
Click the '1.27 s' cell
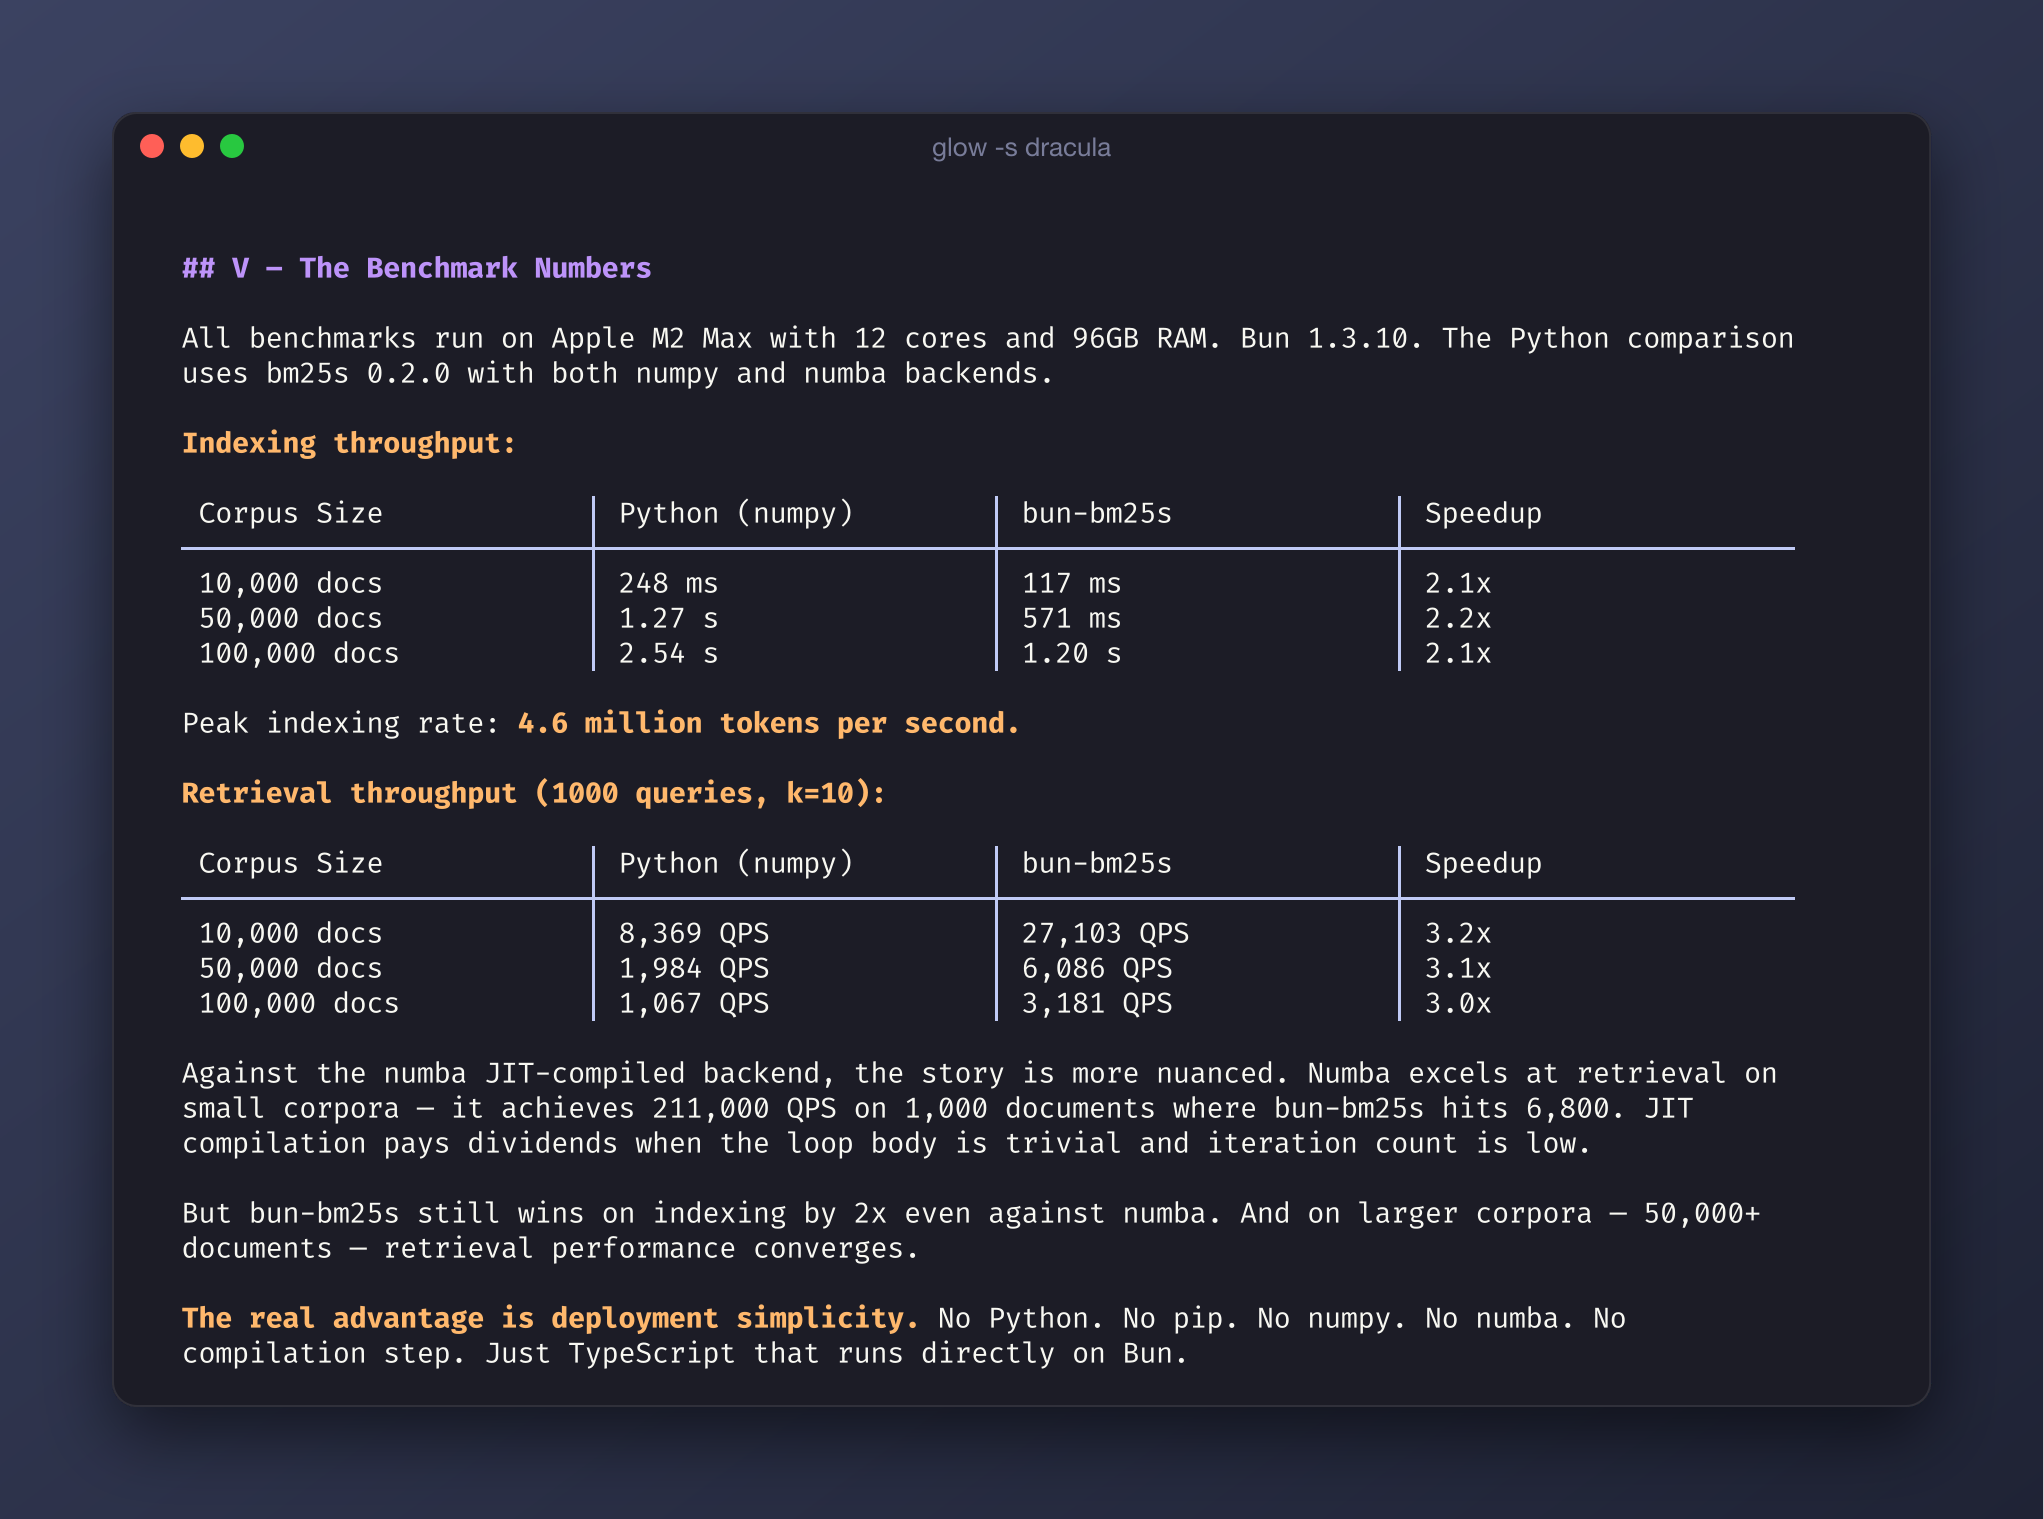[668, 618]
